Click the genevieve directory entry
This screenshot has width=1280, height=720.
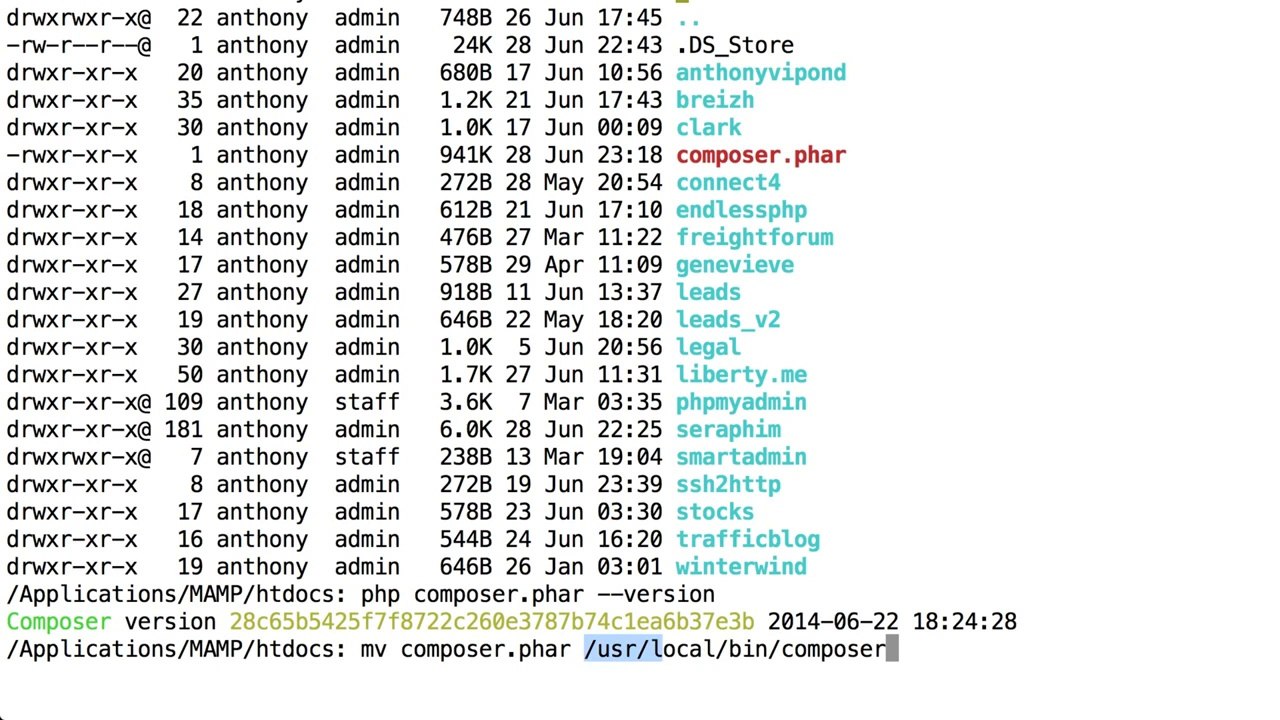735,265
